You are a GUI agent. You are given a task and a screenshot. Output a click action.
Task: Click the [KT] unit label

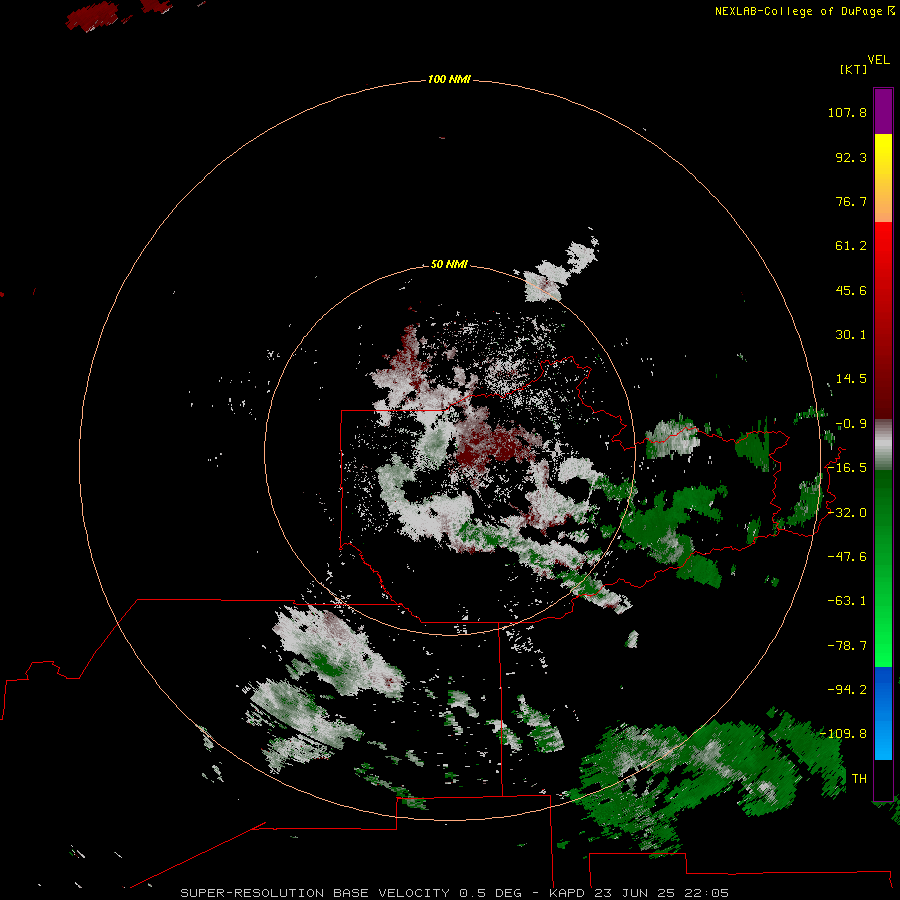coord(853,69)
